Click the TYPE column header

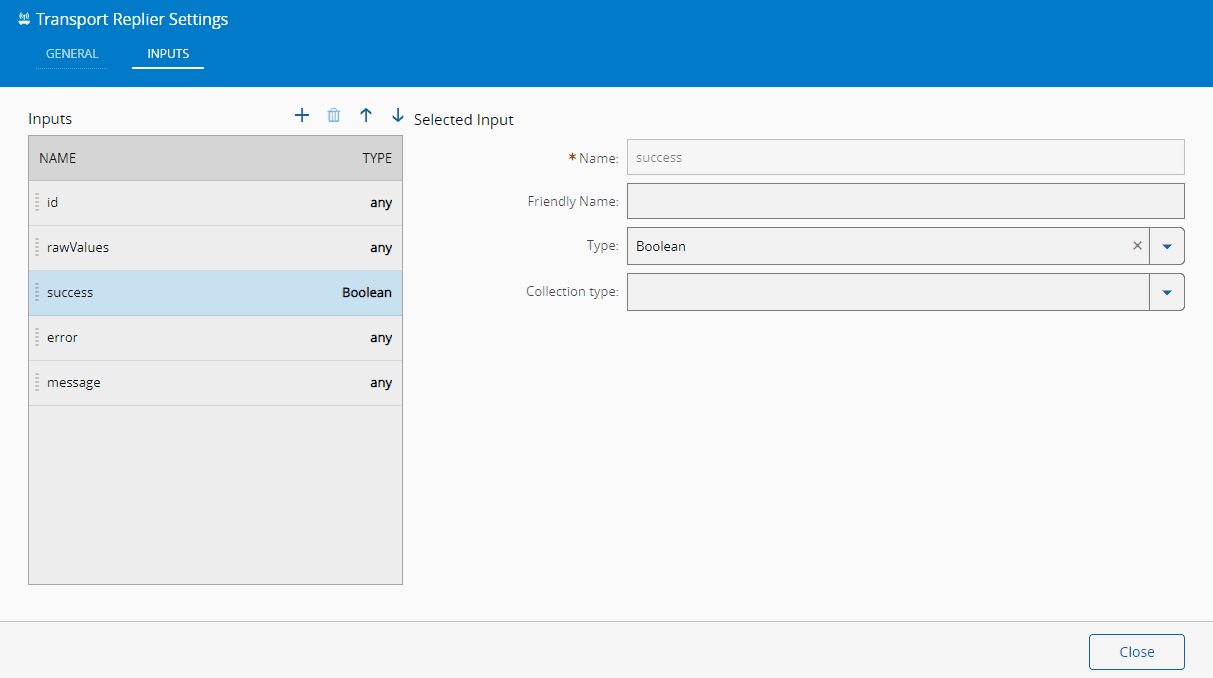(376, 158)
